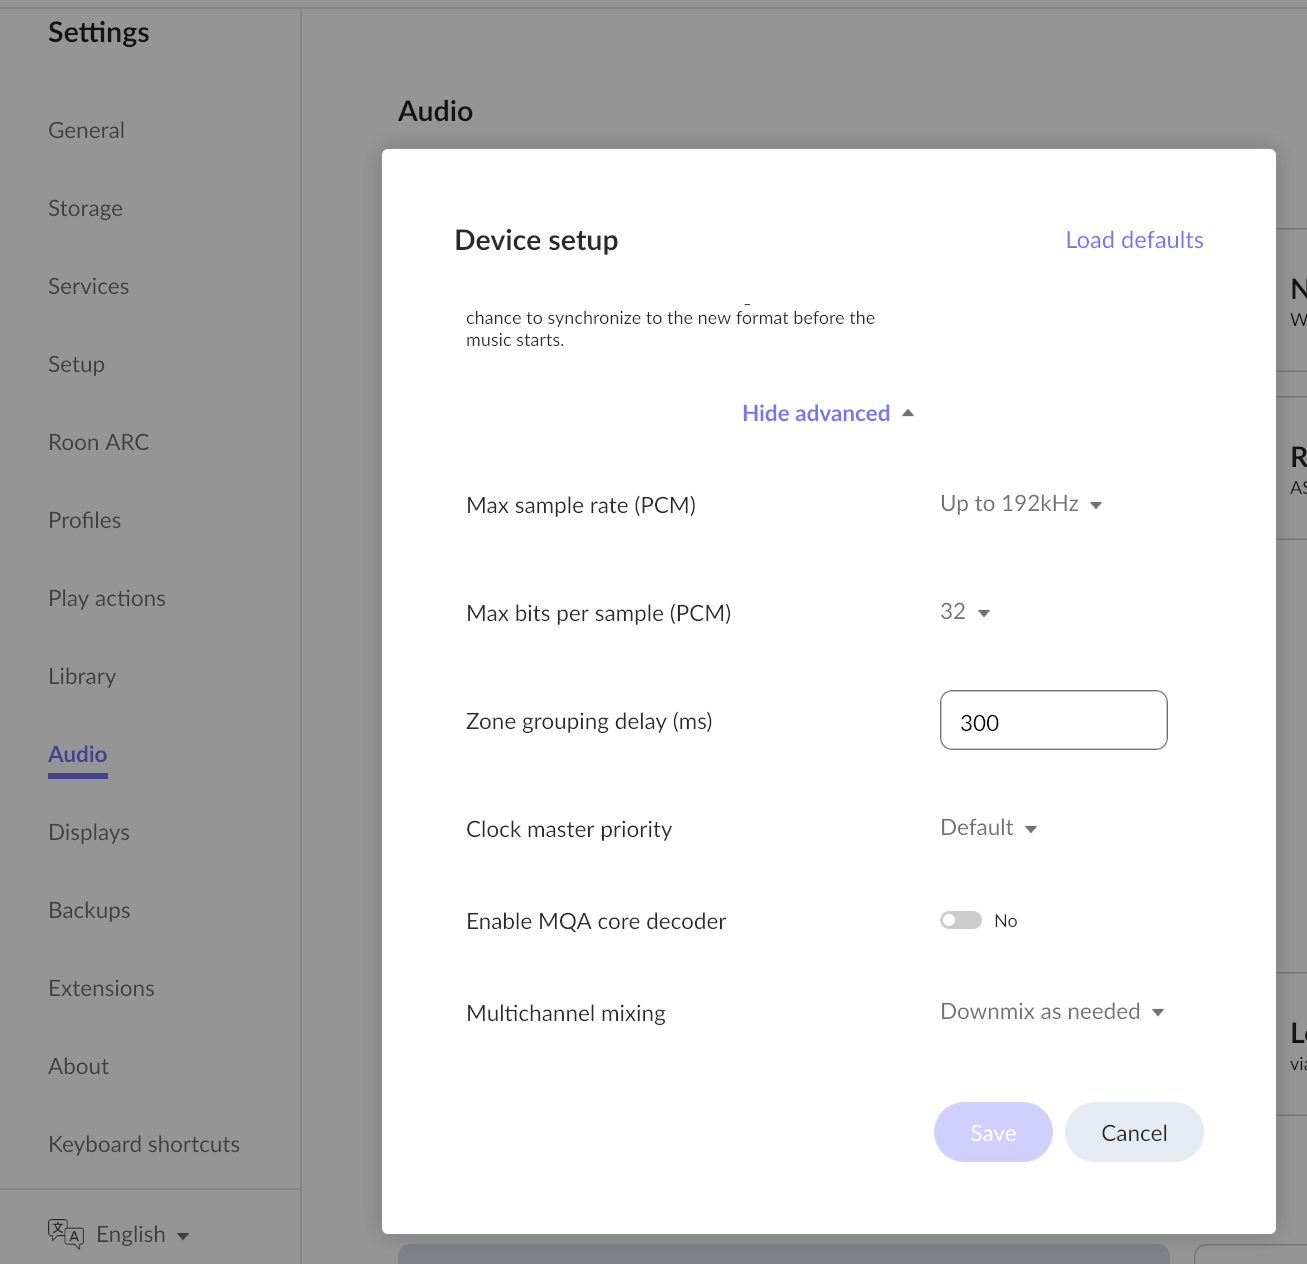Click the Zone grouping delay field
Screen dimensions: 1307x1264
click(1053, 721)
